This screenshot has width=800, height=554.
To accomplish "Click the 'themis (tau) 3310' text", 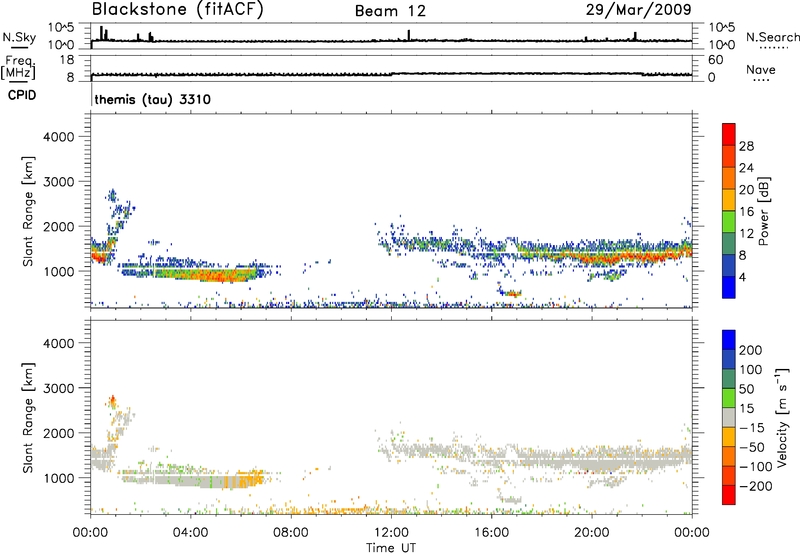I will (153, 99).
